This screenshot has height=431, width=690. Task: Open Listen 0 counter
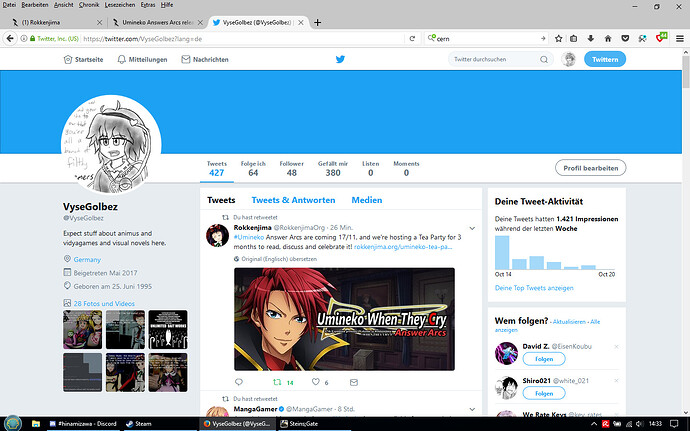(371, 169)
